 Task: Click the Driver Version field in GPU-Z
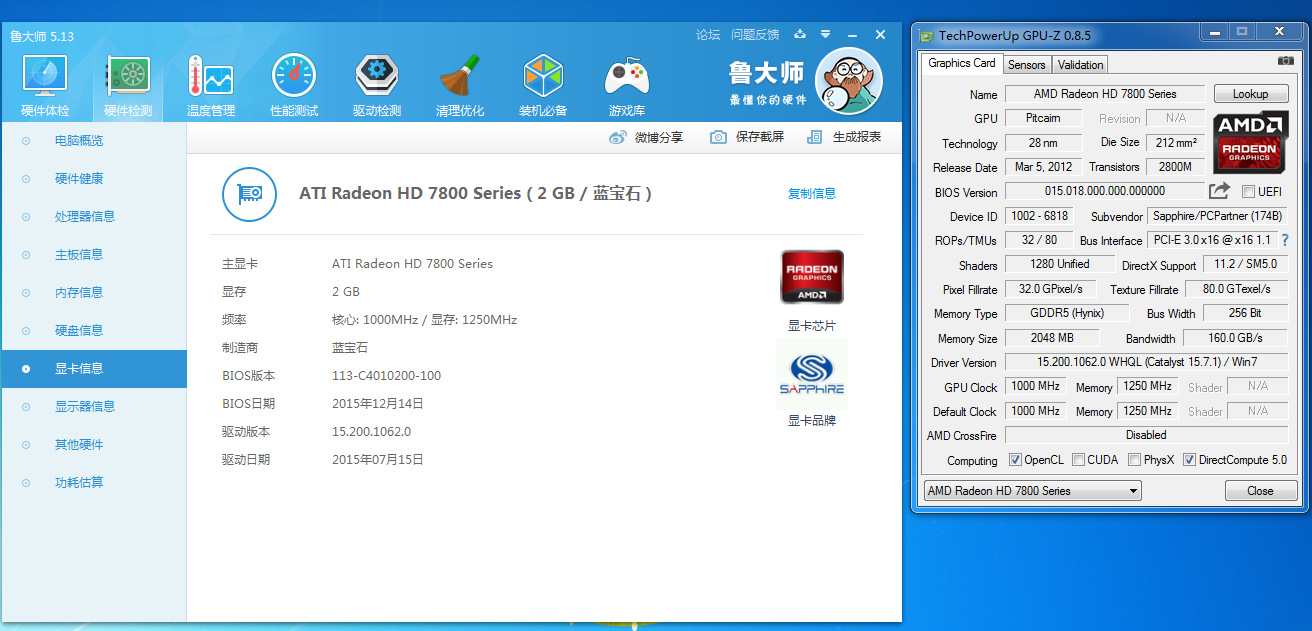click(1146, 362)
